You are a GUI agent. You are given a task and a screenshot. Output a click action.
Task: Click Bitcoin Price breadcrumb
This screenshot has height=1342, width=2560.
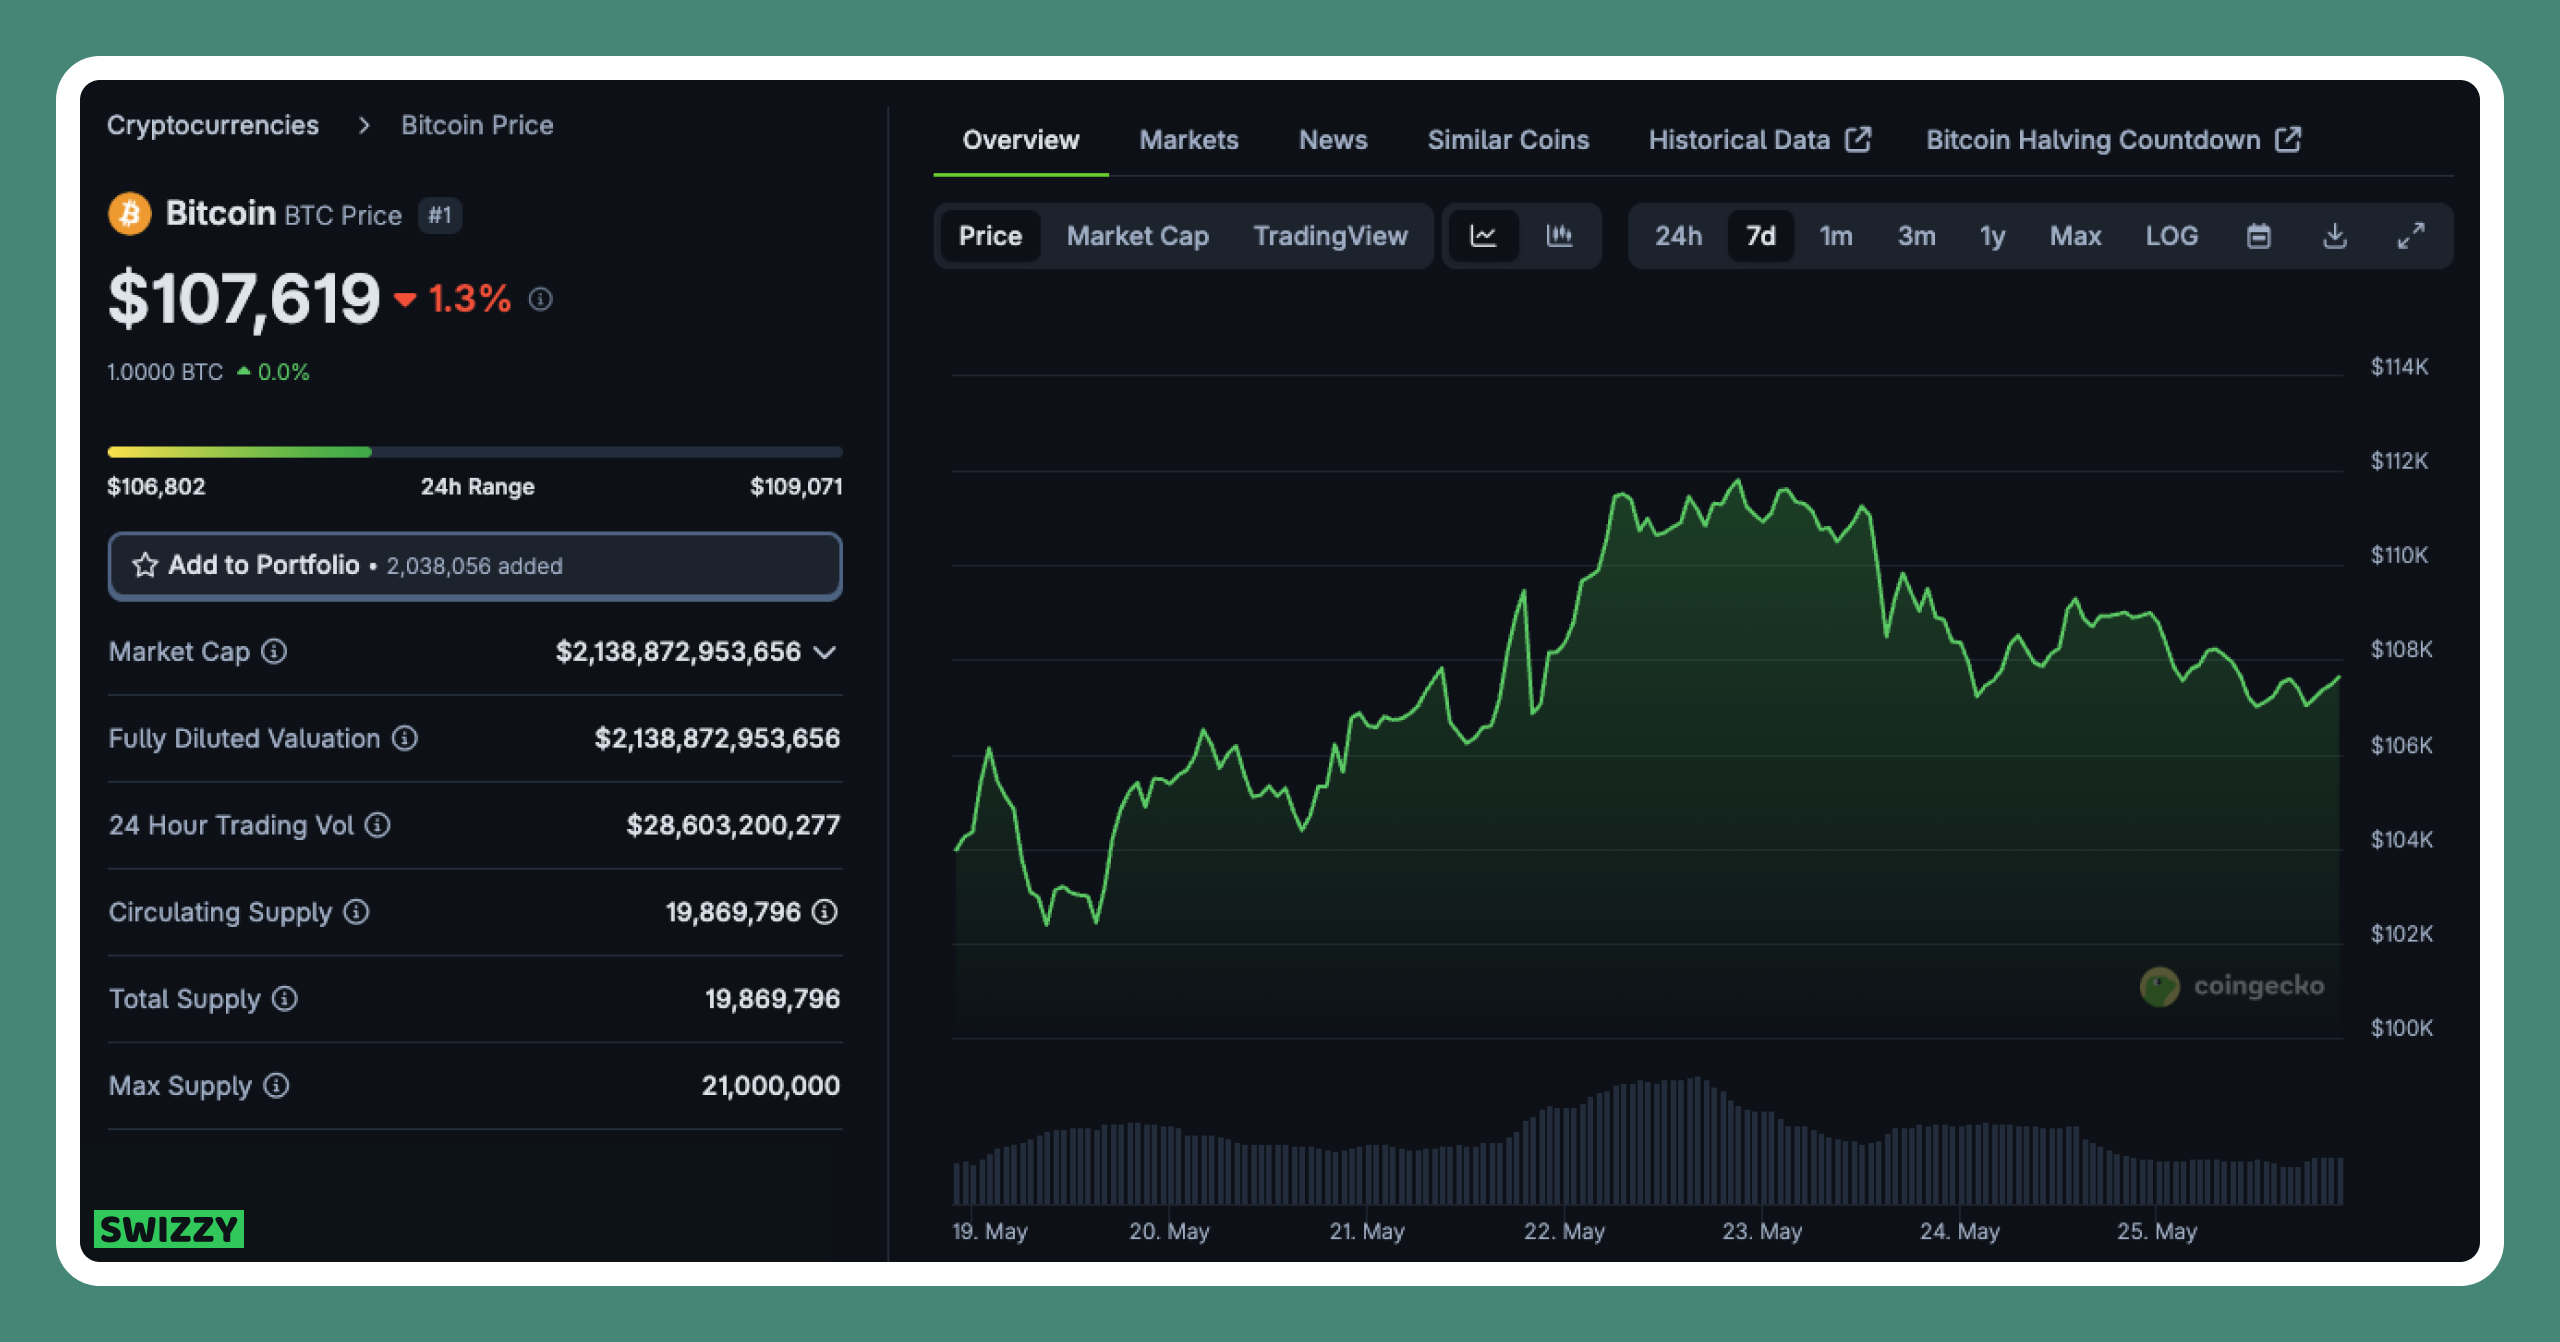click(x=477, y=125)
